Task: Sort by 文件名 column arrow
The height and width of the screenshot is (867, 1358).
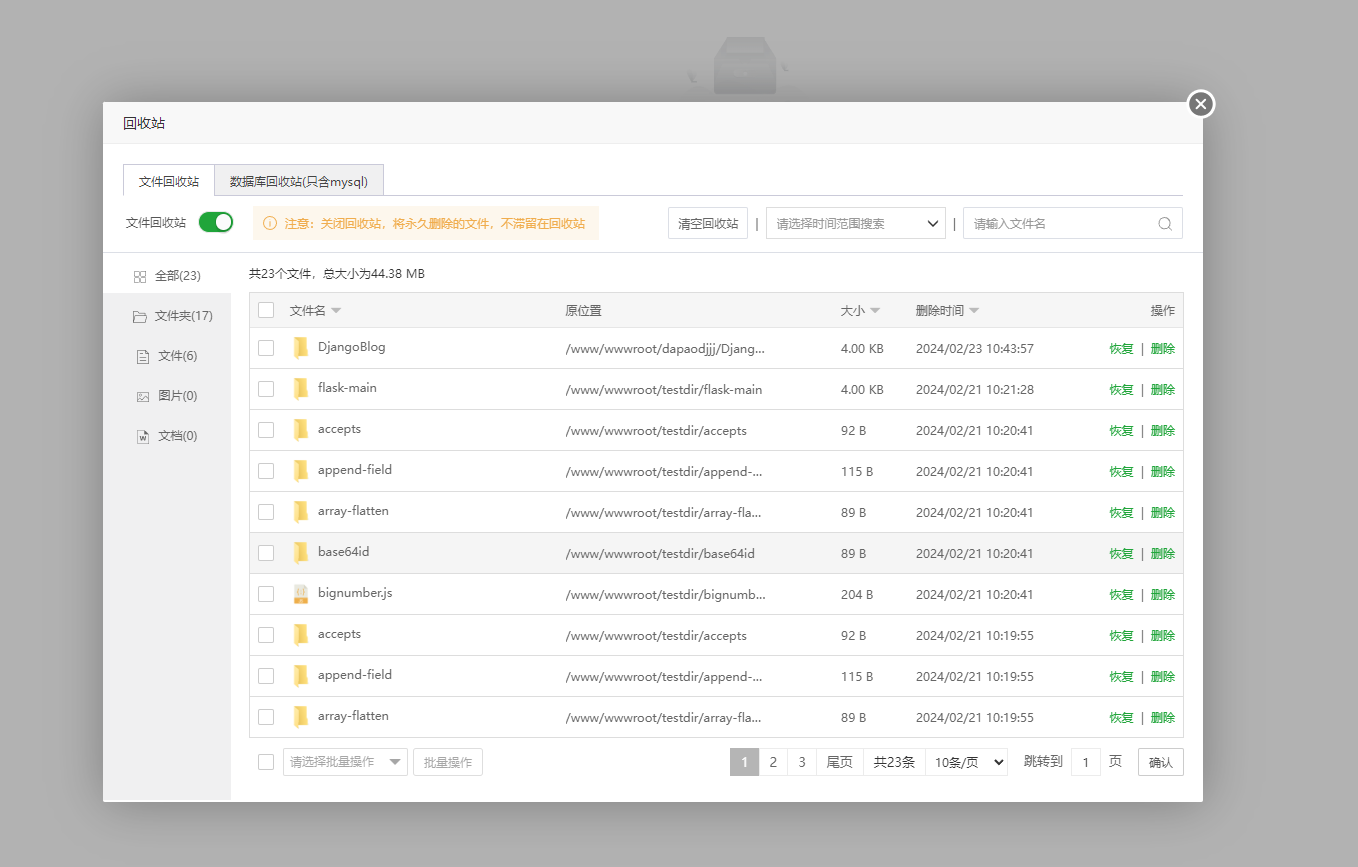Action: point(336,311)
